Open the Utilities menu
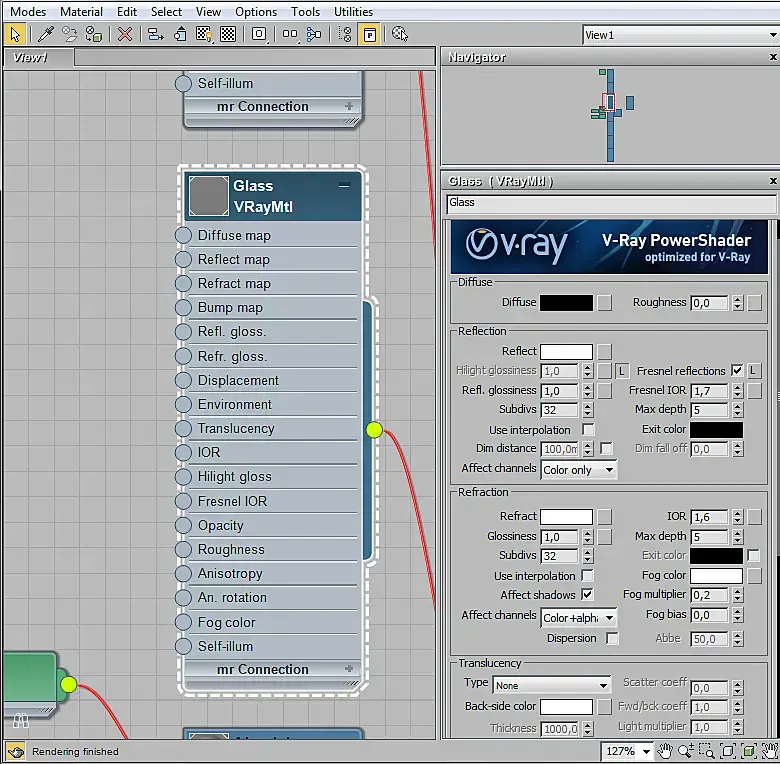 pos(353,11)
